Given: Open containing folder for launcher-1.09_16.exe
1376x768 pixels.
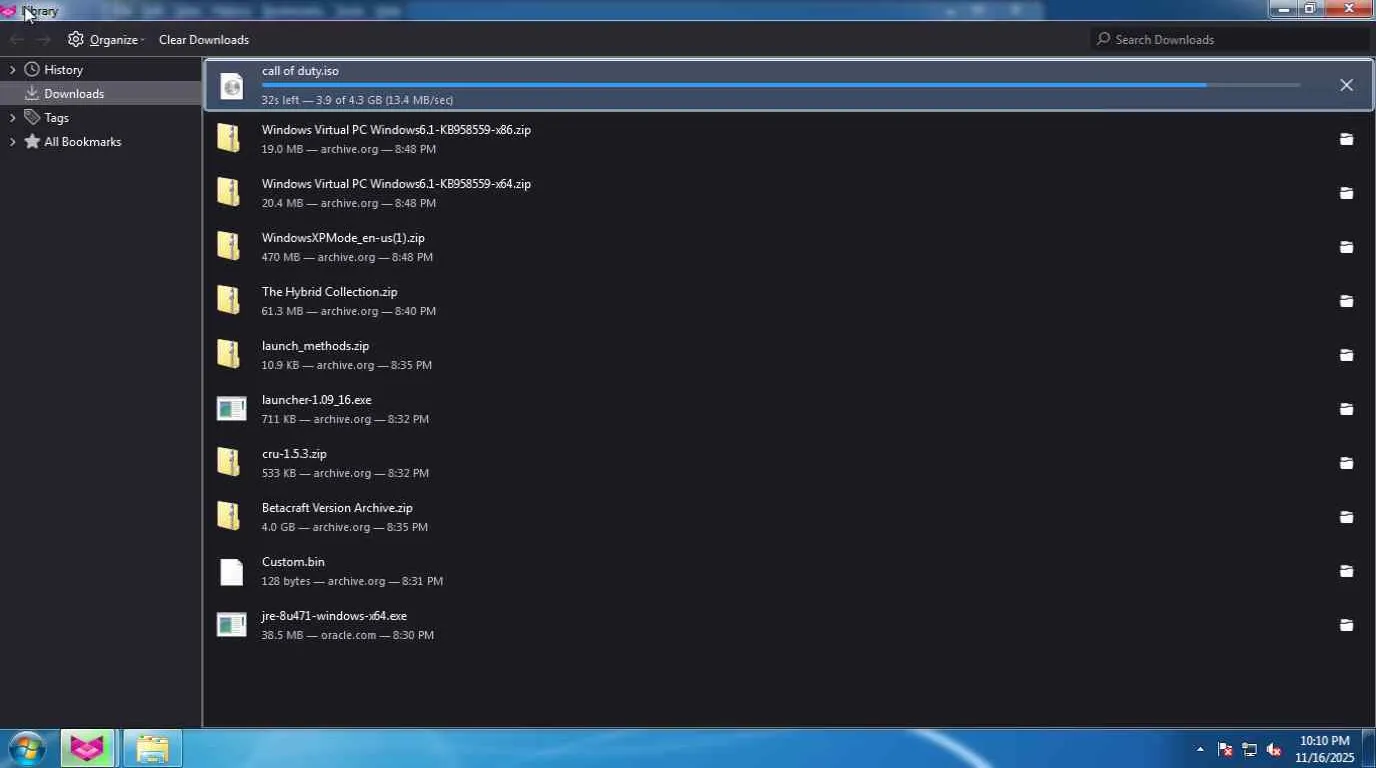Looking at the screenshot, I should (x=1346, y=409).
